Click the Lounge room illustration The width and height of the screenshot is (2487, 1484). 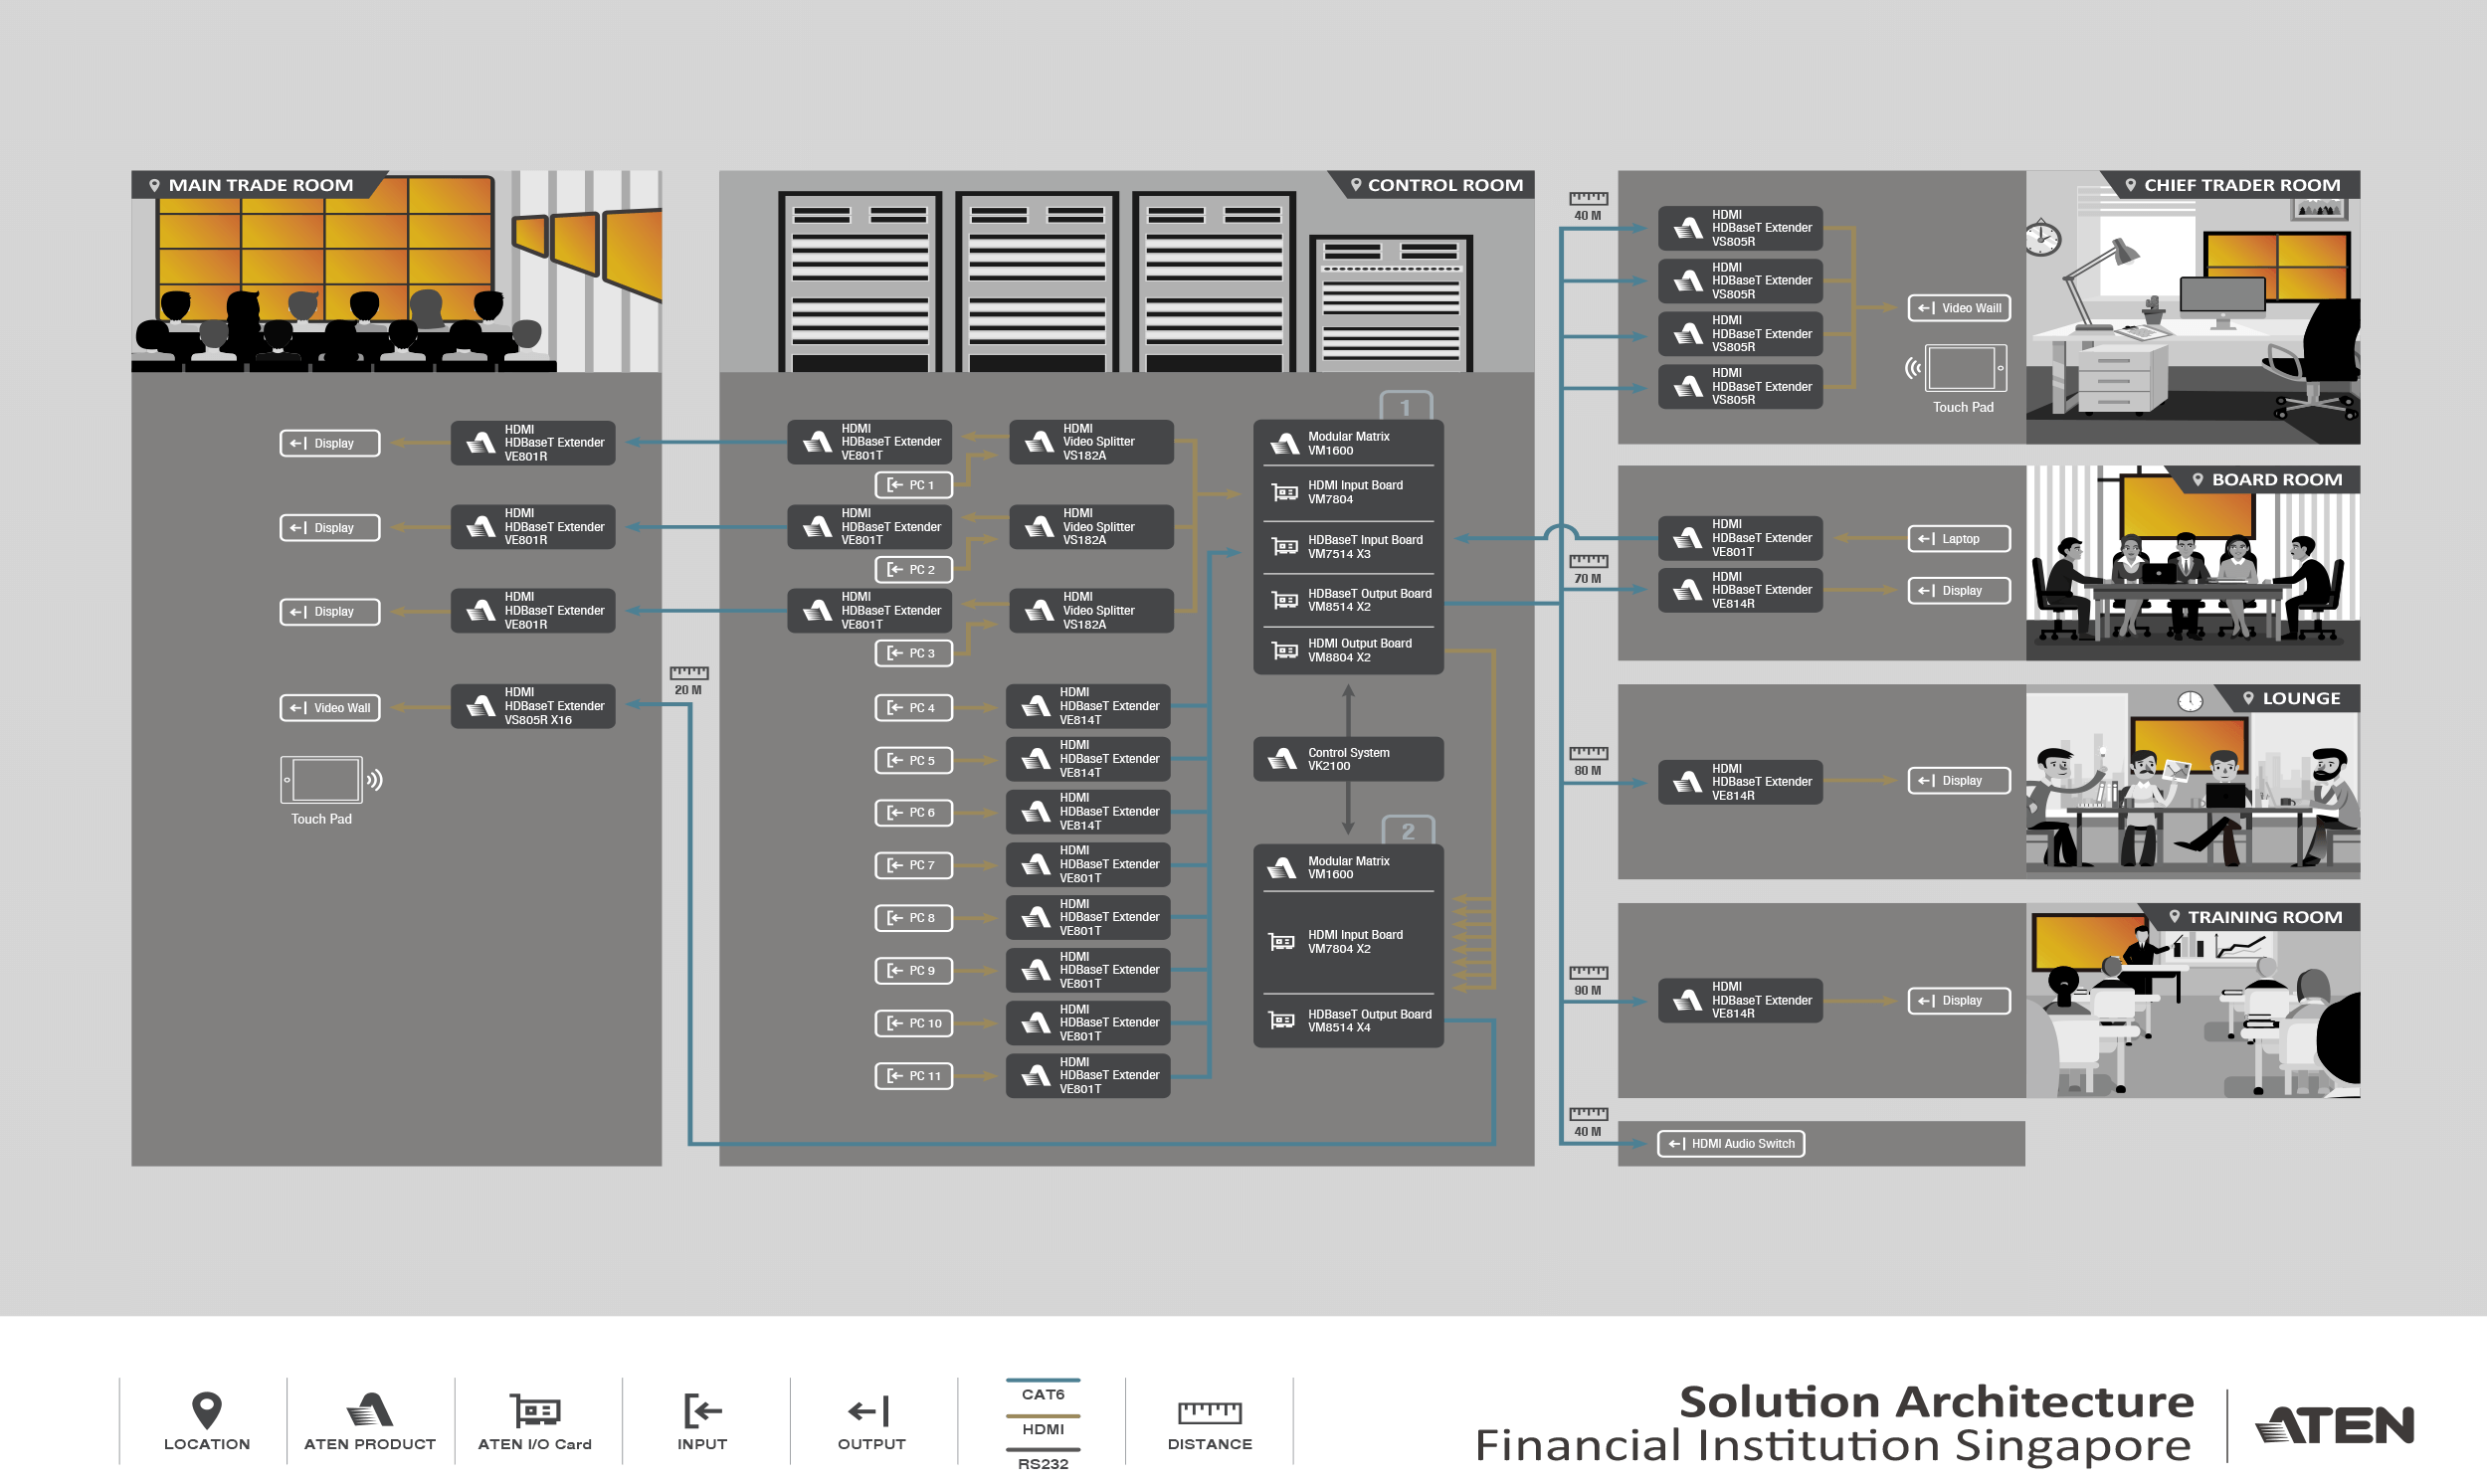[x=2191, y=790]
